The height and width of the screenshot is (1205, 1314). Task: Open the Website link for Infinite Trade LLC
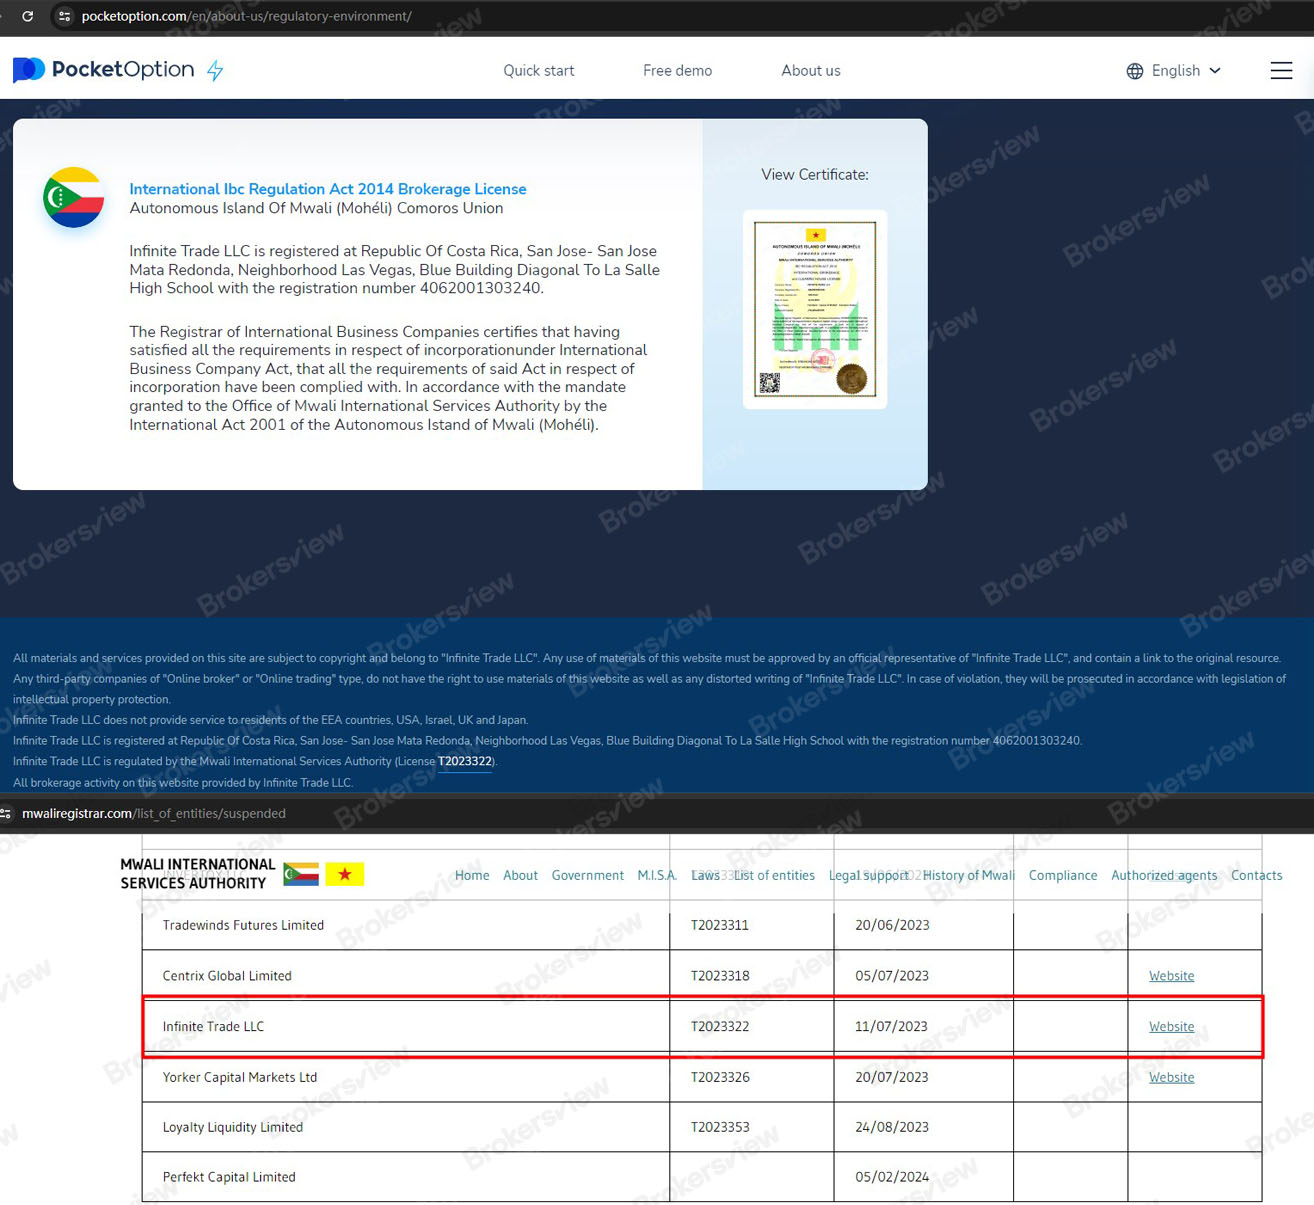tap(1171, 1027)
